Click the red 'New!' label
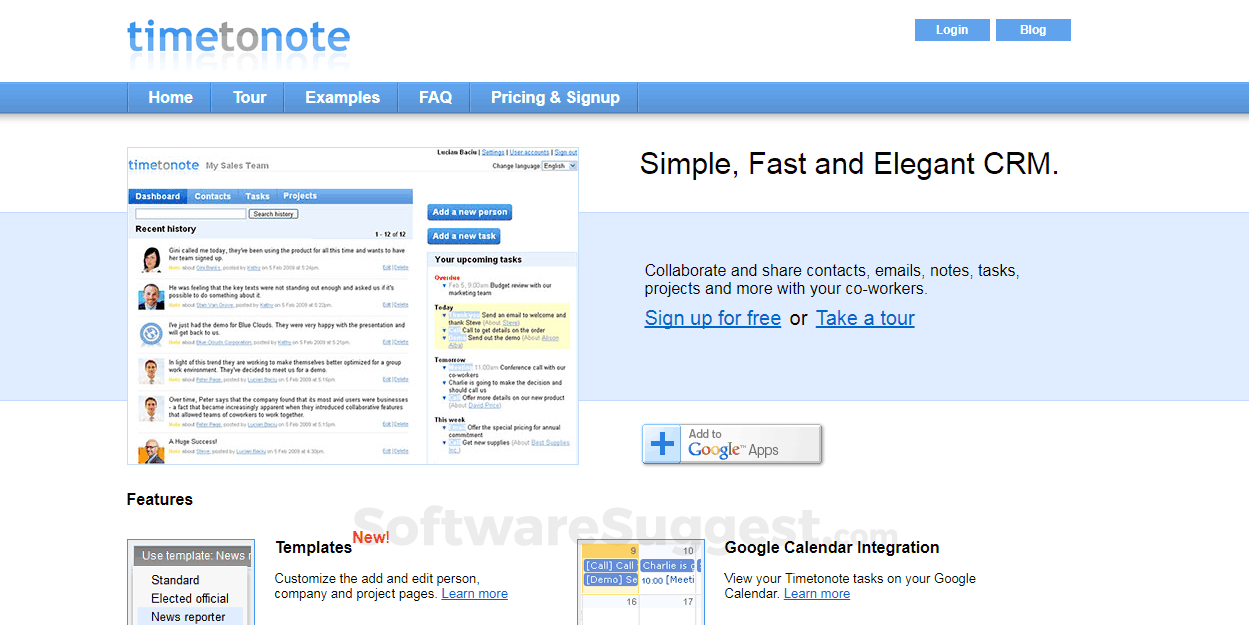Image resolution: width=1249 pixels, height=625 pixels. click(371, 538)
